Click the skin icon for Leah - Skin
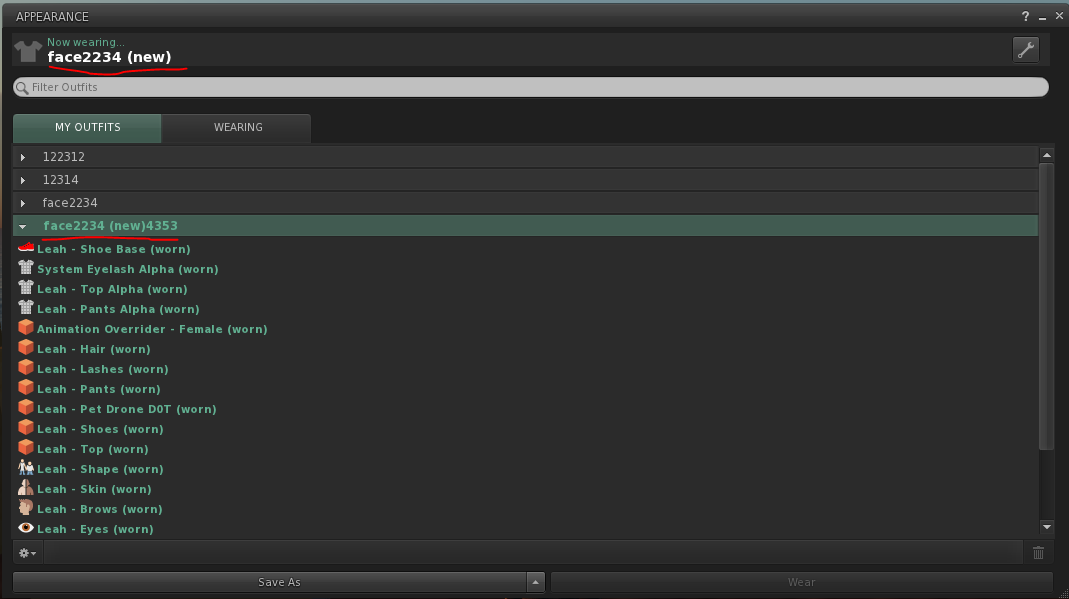Viewport: 1069px width, 599px height. pyautogui.click(x=25, y=488)
